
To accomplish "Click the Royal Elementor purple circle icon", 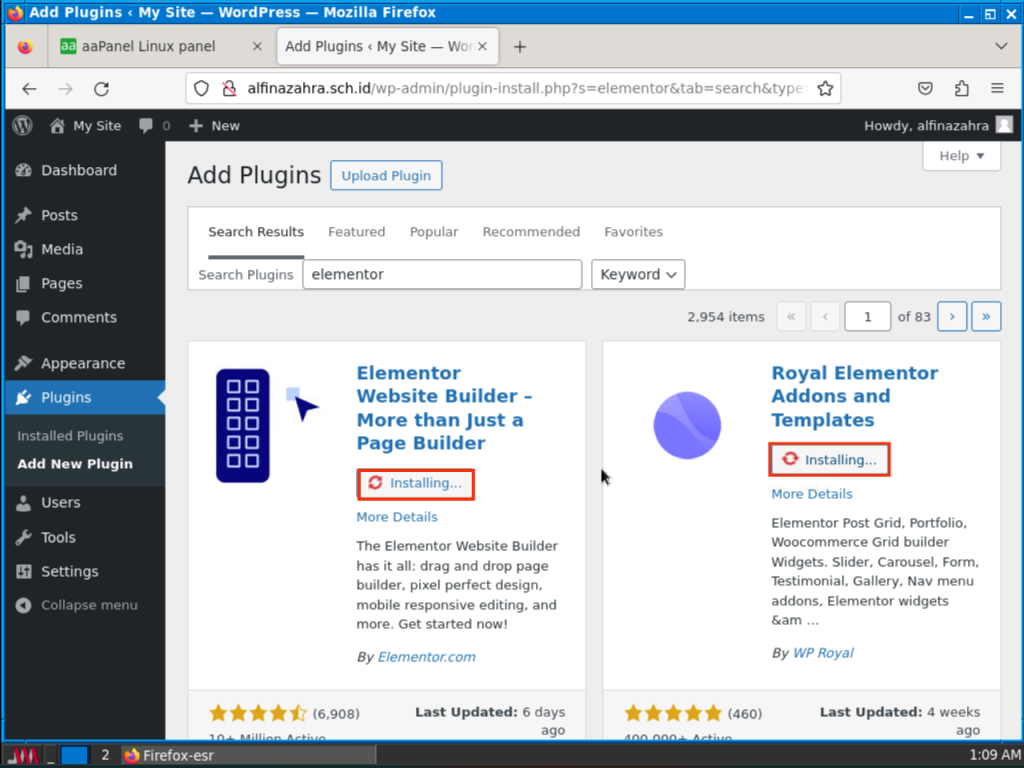I will click(x=687, y=425).
